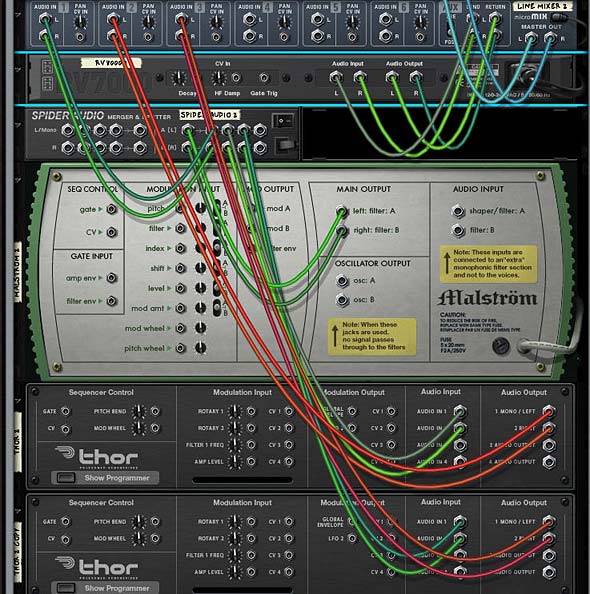Image resolution: width=590 pixels, height=594 pixels.
Task: Click mixer channel 6 Pan CV In jack
Action: (x=420, y=37)
